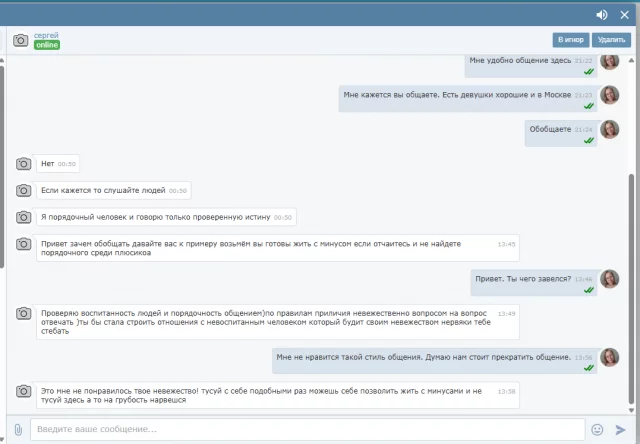Click the chat scrollbar up arrow
This screenshot has height=444, width=640.
(x=631, y=60)
